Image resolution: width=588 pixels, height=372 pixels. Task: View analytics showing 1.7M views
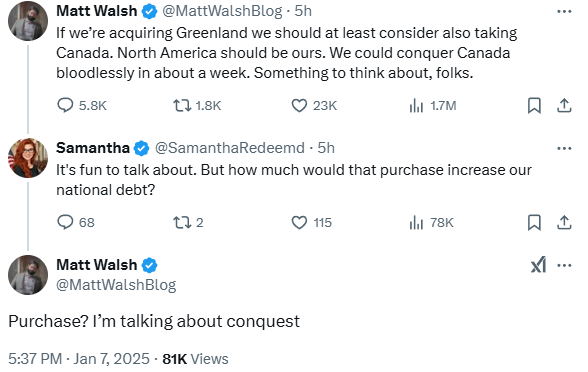coord(432,105)
